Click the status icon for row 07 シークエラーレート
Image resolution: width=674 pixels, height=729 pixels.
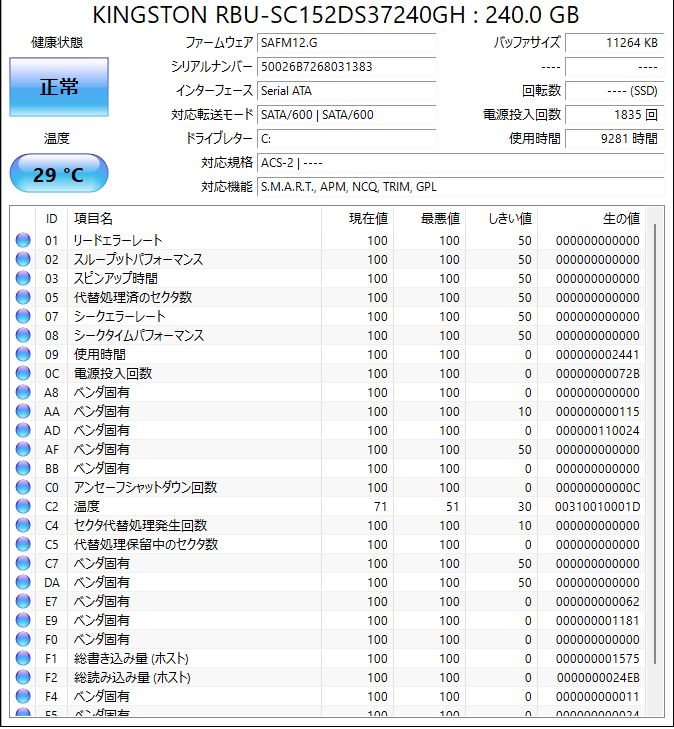pos(23,317)
